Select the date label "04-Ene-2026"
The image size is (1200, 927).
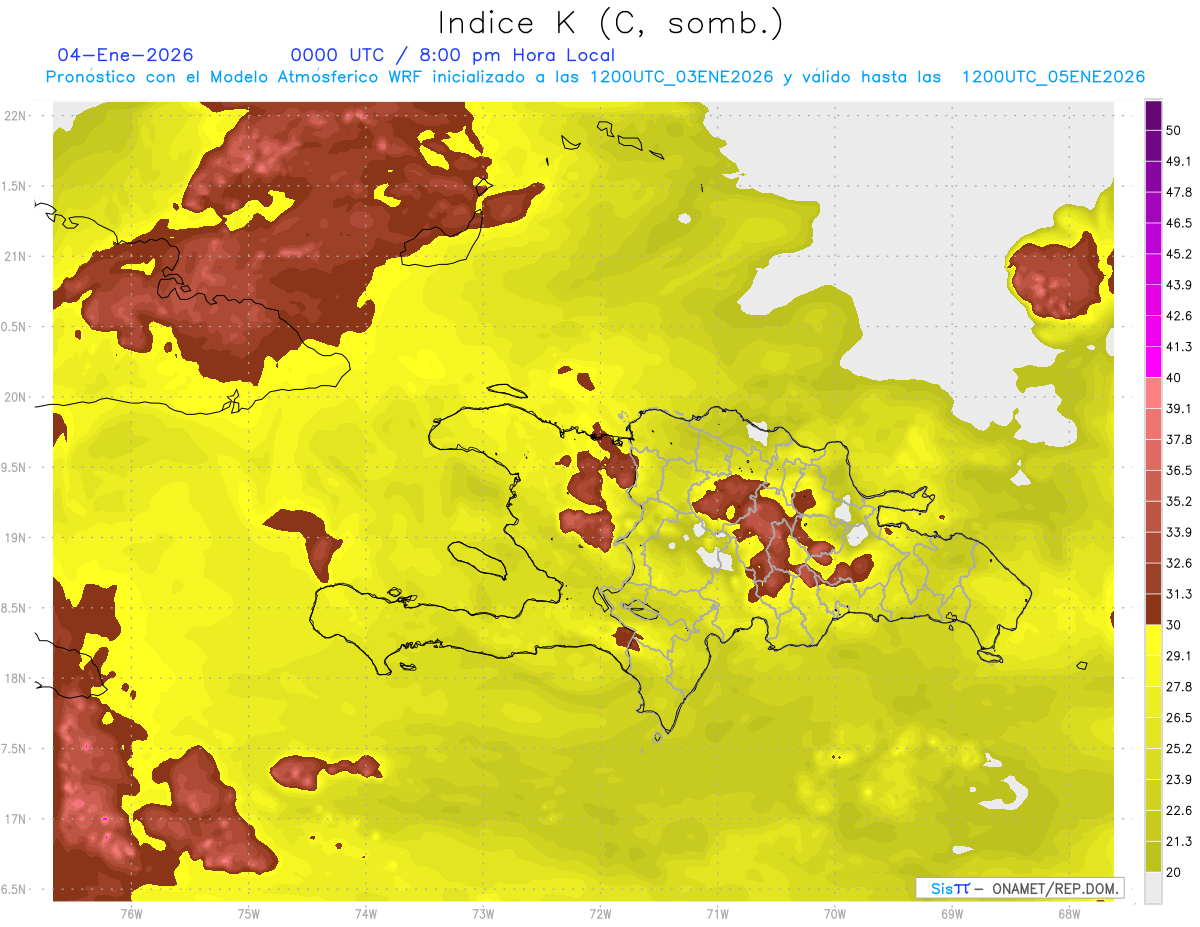125,55
